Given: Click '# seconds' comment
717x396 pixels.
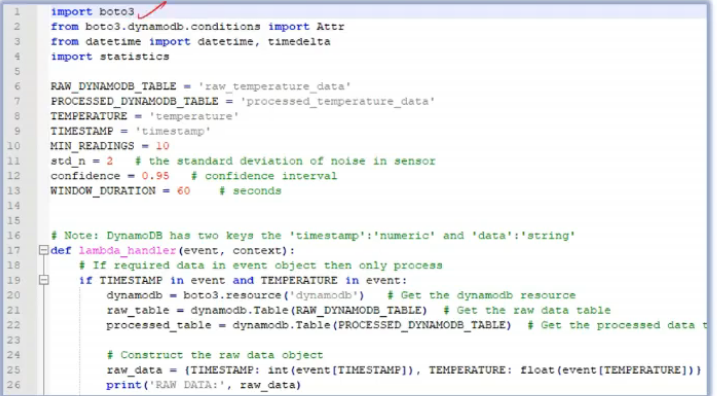Looking at the screenshot, I should 250,191.
